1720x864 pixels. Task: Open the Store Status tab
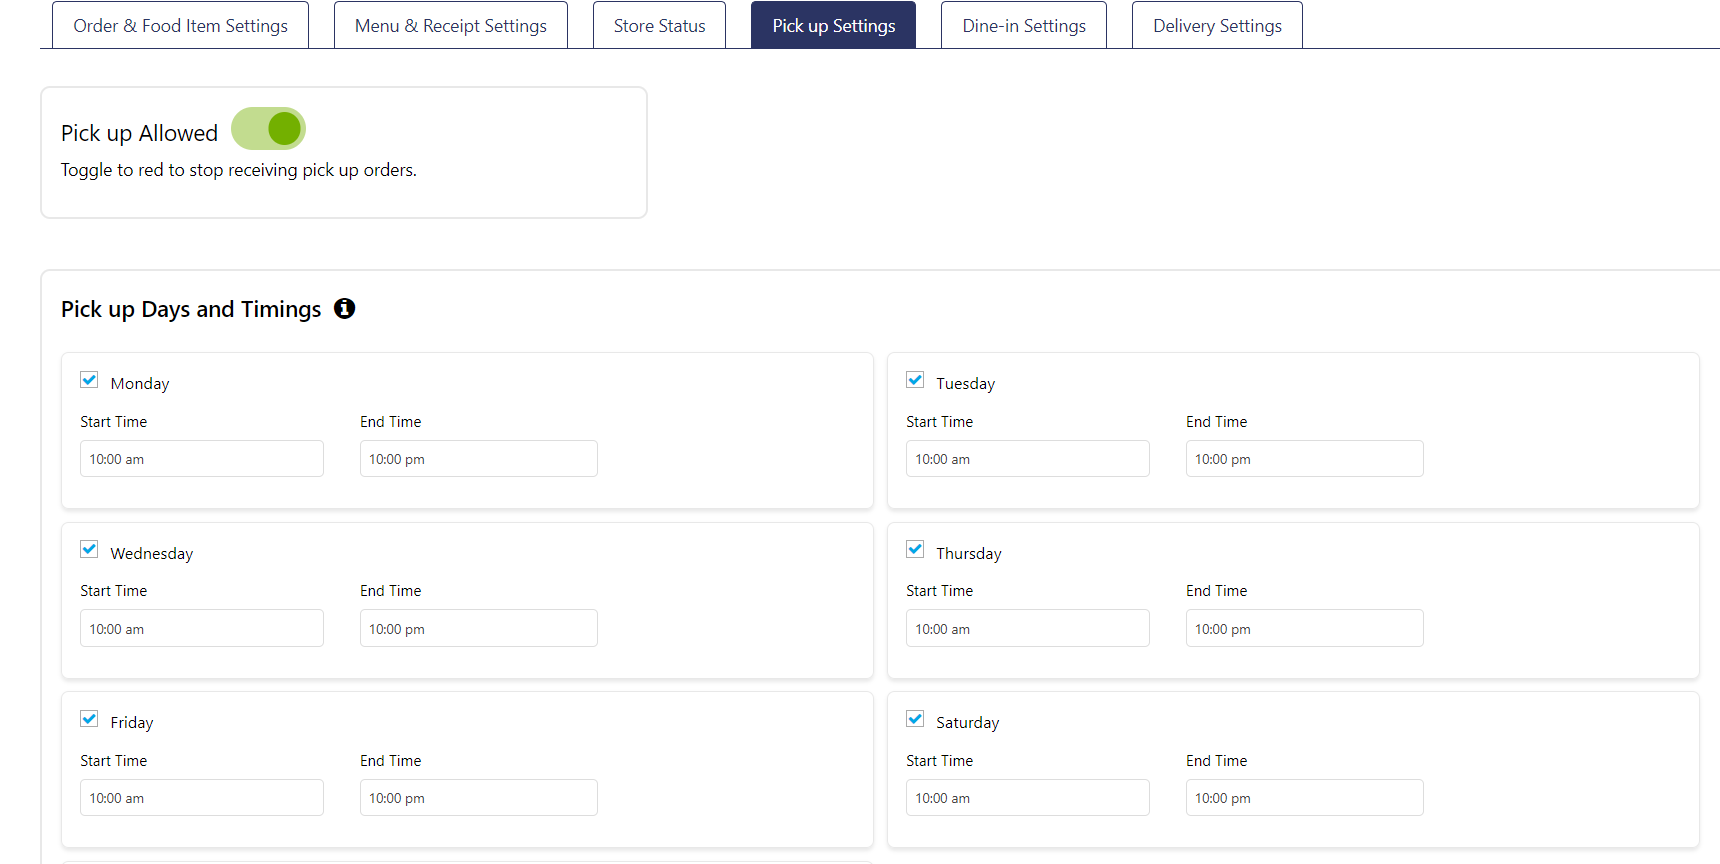pyautogui.click(x=659, y=26)
